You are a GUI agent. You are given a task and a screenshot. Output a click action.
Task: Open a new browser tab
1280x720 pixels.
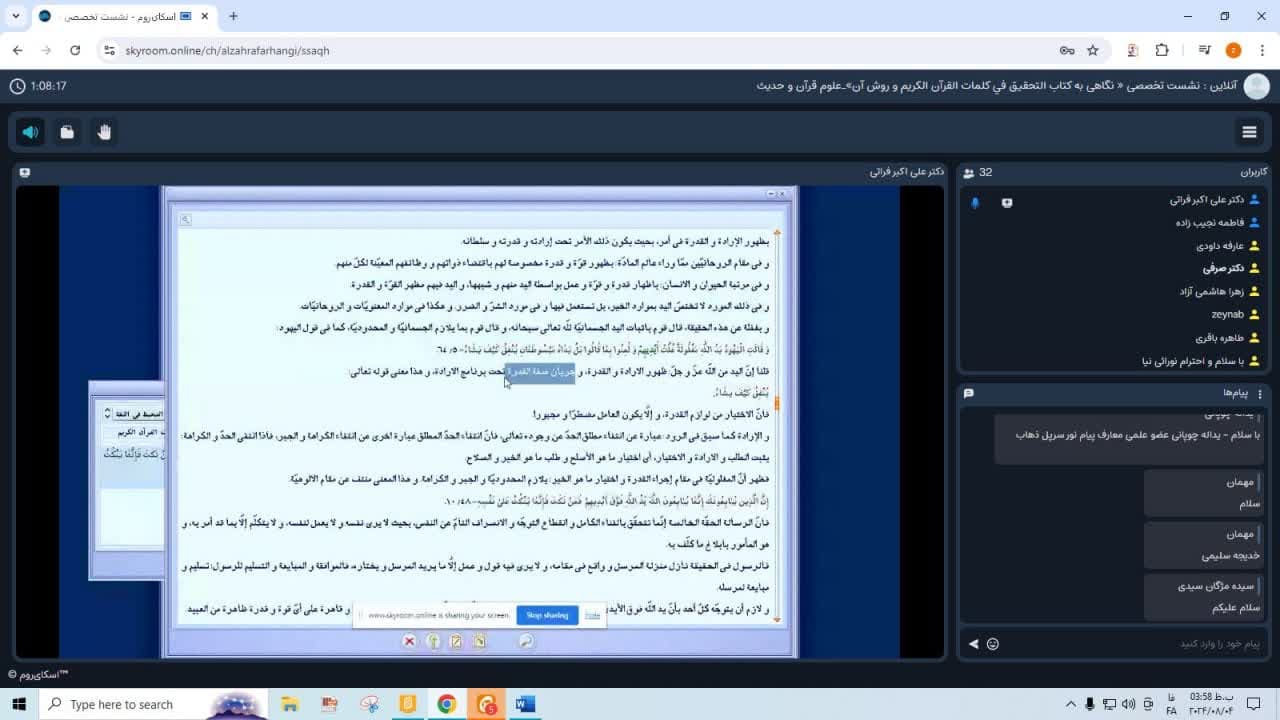(x=233, y=16)
